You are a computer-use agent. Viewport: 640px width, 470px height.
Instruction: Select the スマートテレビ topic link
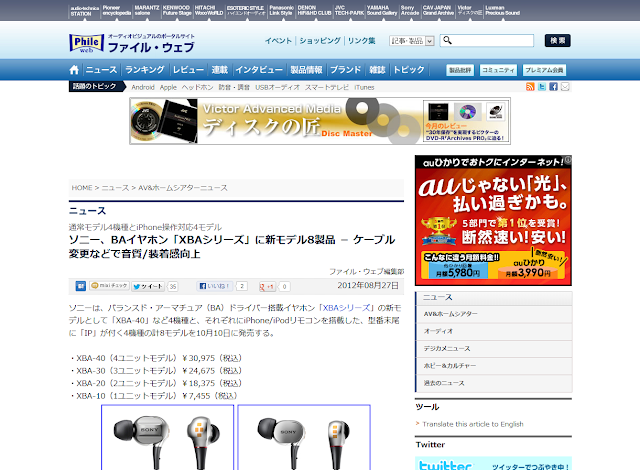327,87
